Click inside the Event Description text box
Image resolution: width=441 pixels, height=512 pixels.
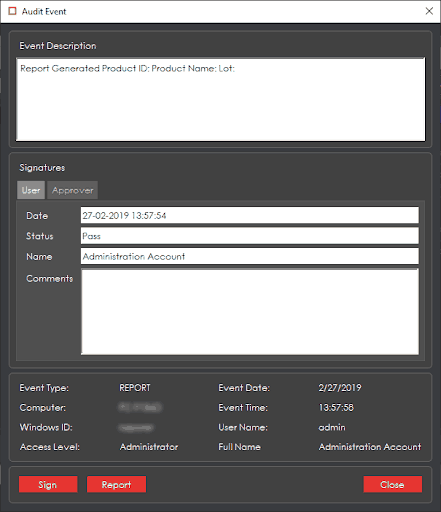pyautogui.click(x=221, y=99)
